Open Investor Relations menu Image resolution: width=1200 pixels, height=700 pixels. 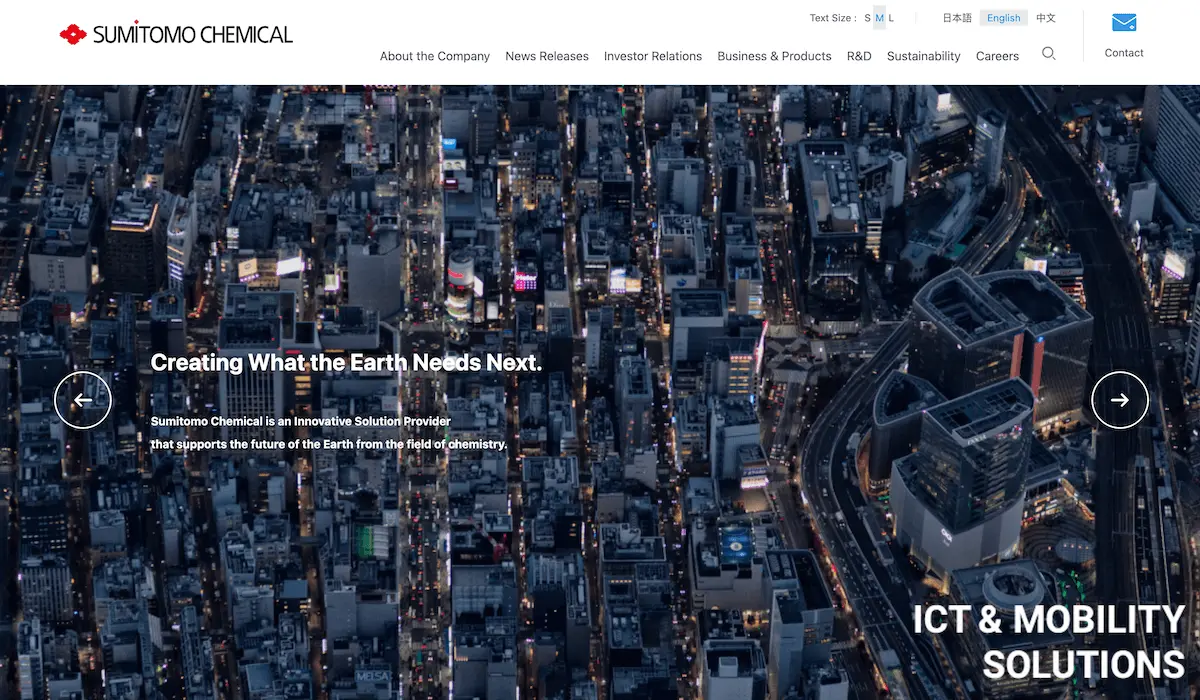653,56
